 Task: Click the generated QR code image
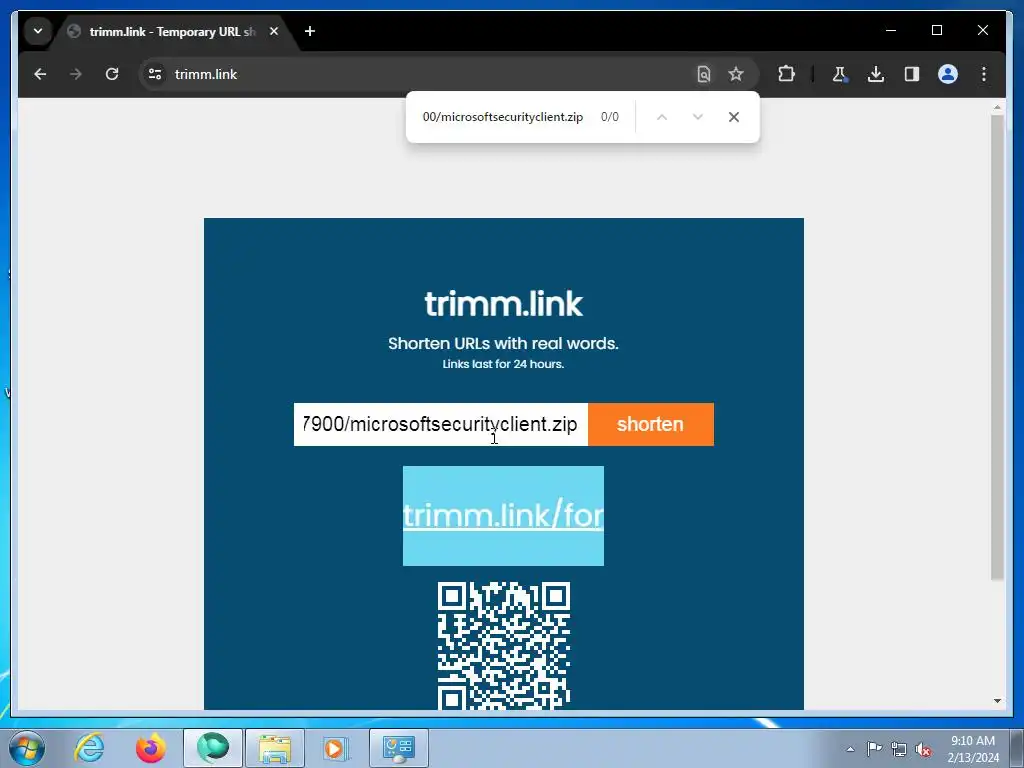pyautogui.click(x=504, y=645)
